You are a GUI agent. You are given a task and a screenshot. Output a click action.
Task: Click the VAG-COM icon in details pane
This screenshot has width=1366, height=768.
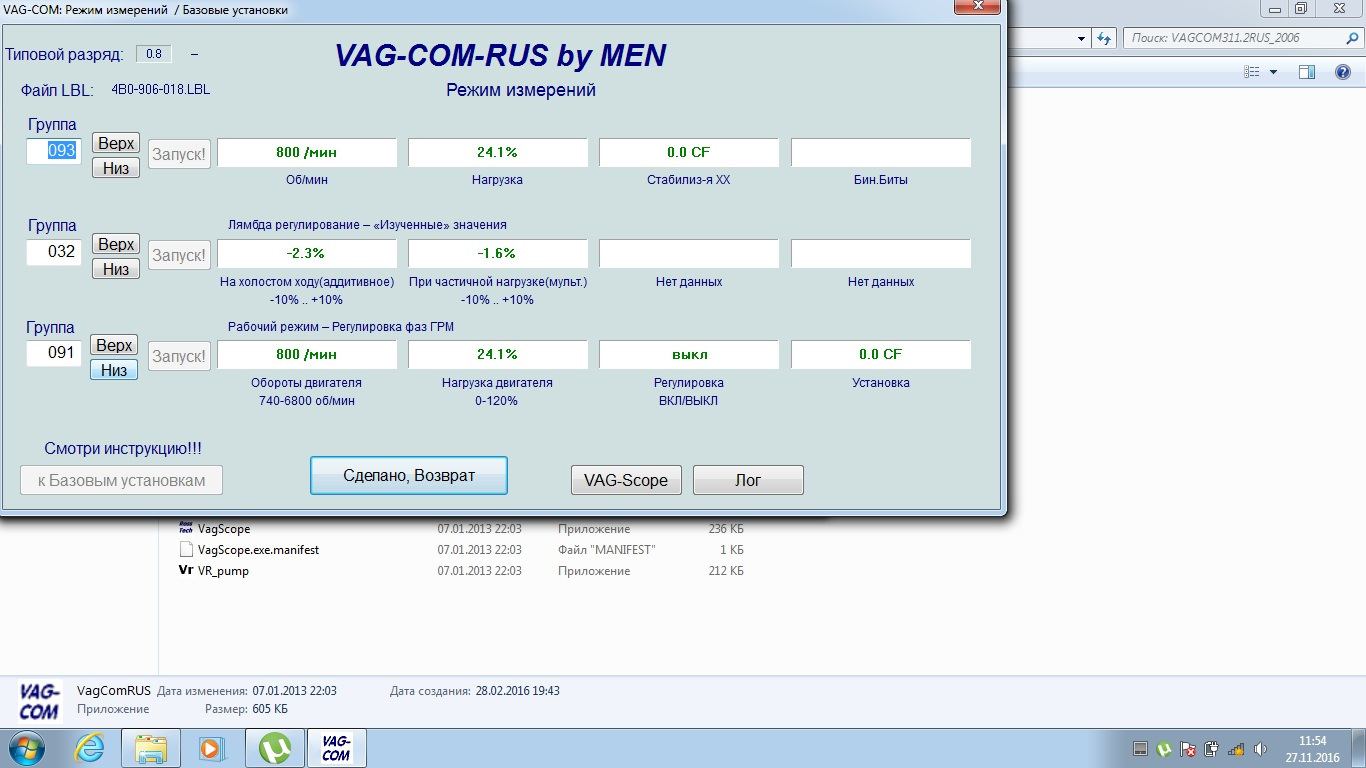click(x=40, y=701)
